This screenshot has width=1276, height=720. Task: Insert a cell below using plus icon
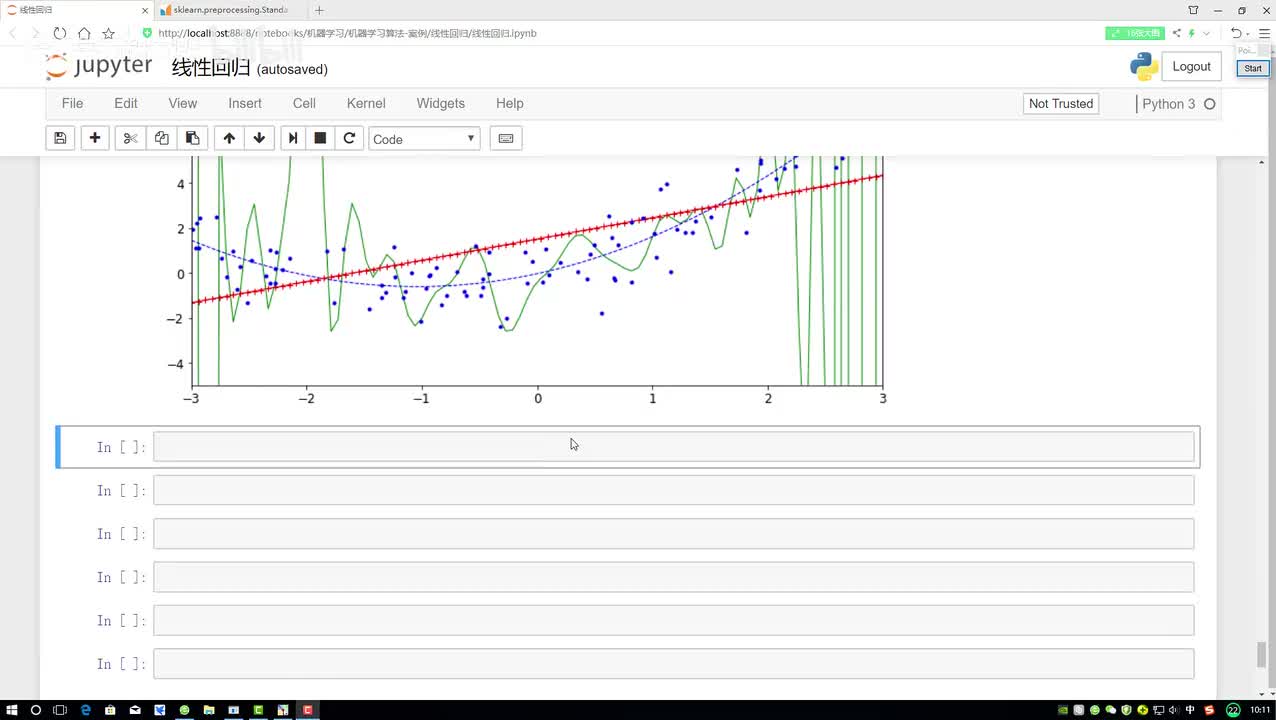click(x=95, y=138)
